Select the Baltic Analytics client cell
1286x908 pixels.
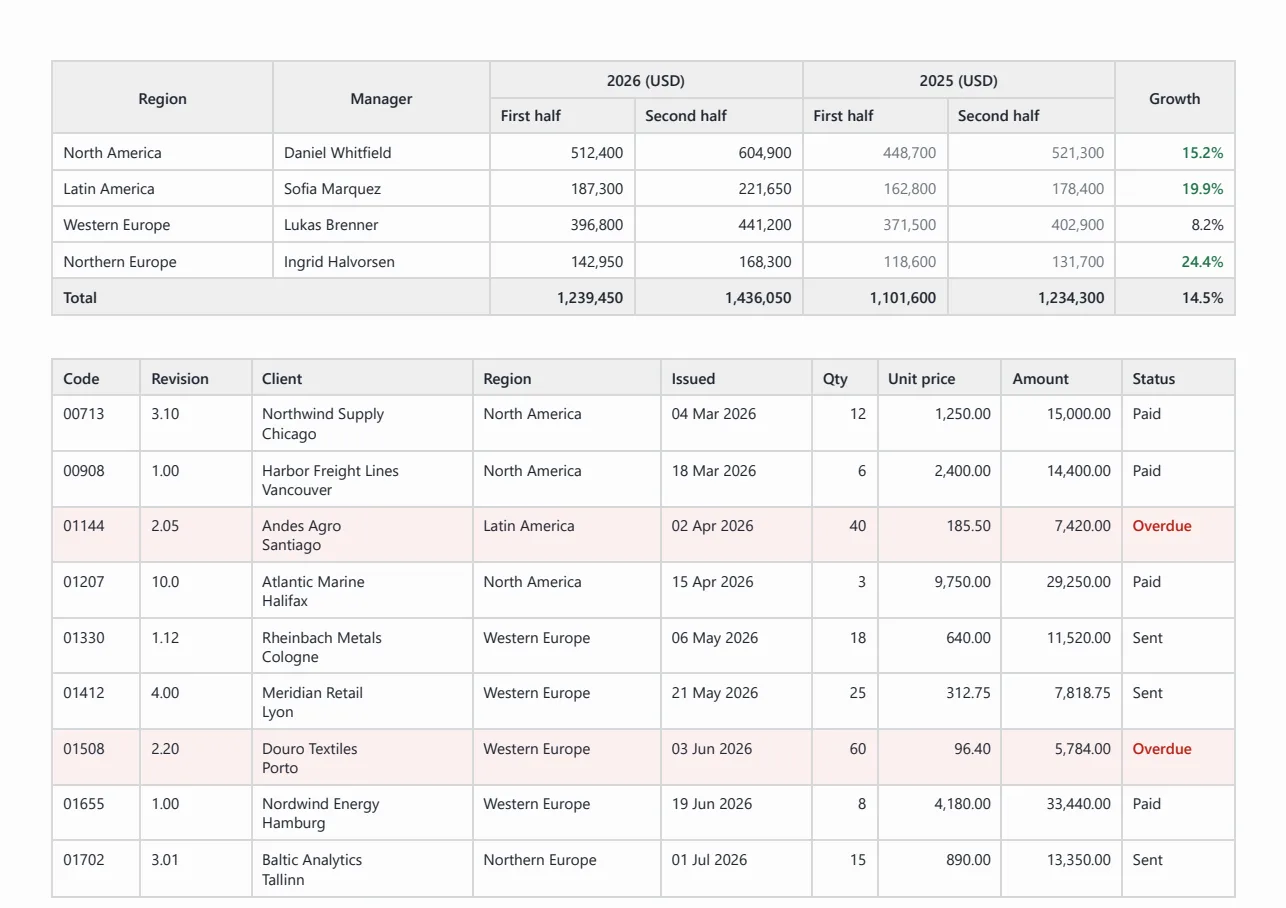362,869
